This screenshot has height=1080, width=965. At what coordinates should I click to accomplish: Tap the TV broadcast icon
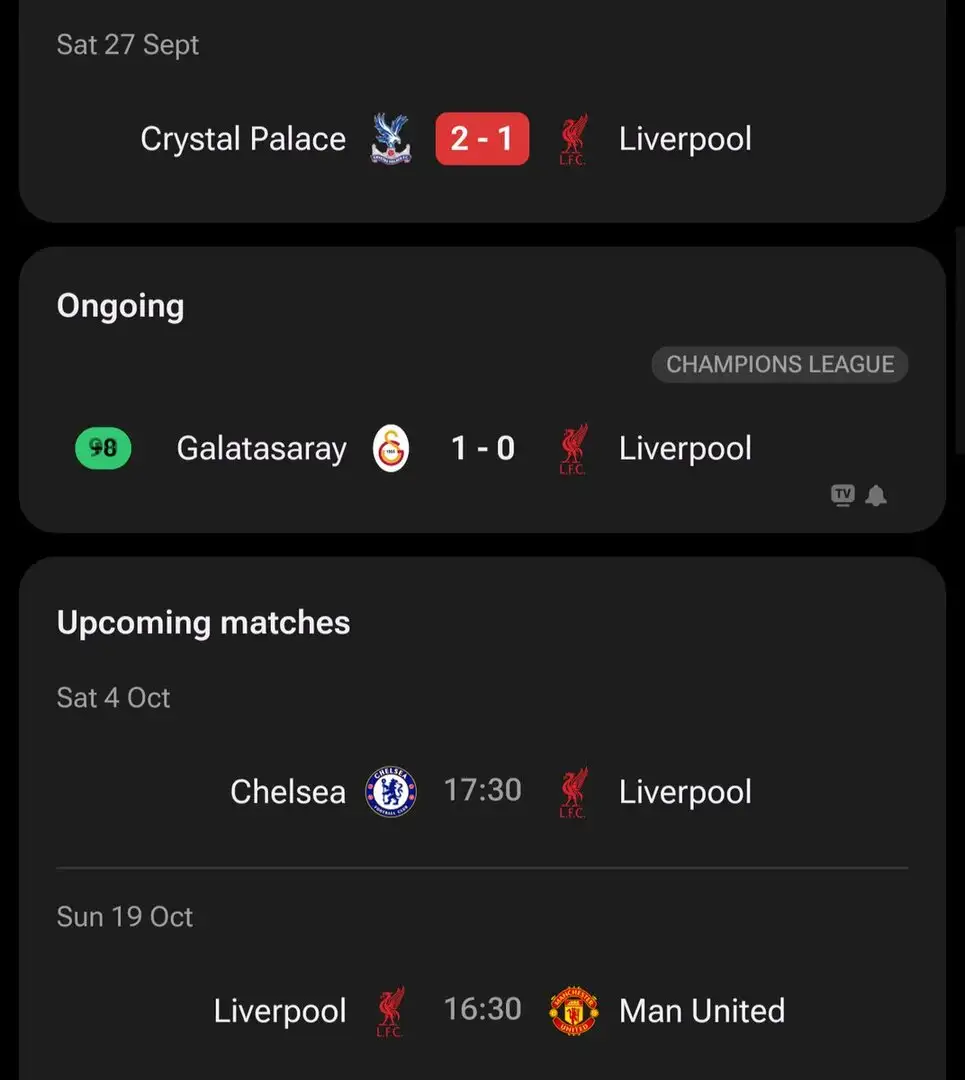pos(843,495)
